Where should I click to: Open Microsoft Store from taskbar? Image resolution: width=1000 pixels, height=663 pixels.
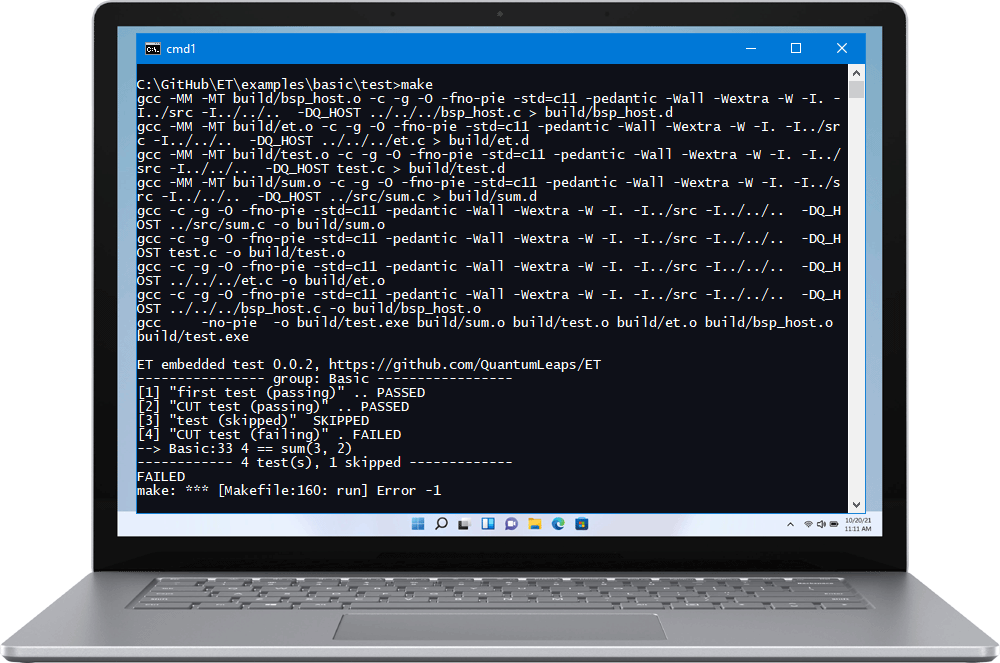(x=581, y=524)
